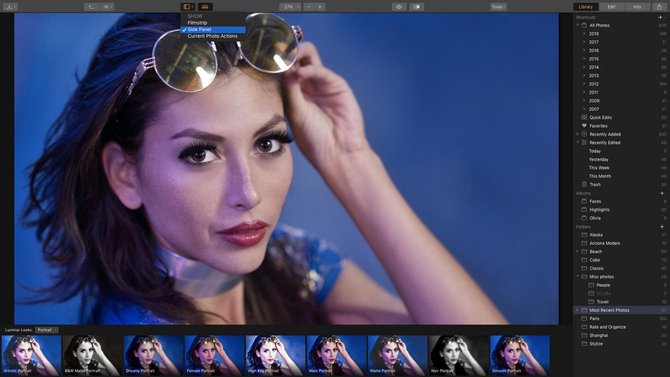Open the Tools dropdown button
Image resolution: width=670 pixels, height=377 pixels.
(498, 7)
